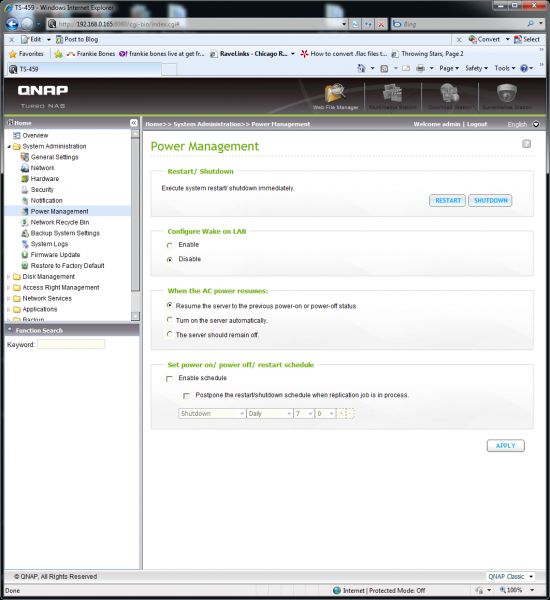Open Download Station icon
Image resolution: width=550 pixels, height=600 pixels.
(449, 94)
